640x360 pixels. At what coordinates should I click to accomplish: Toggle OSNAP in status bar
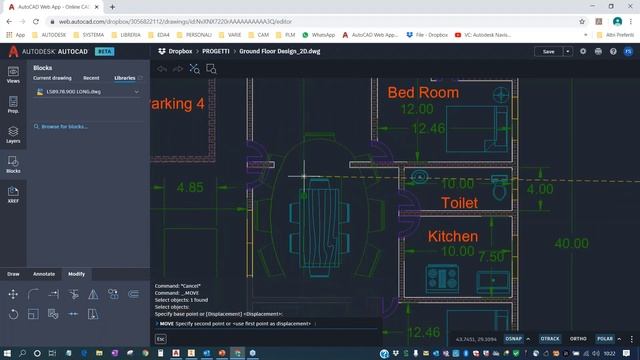point(513,339)
